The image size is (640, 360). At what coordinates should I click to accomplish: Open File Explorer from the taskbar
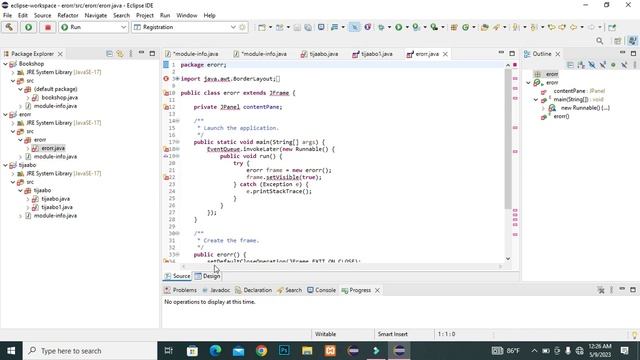pos(307,351)
